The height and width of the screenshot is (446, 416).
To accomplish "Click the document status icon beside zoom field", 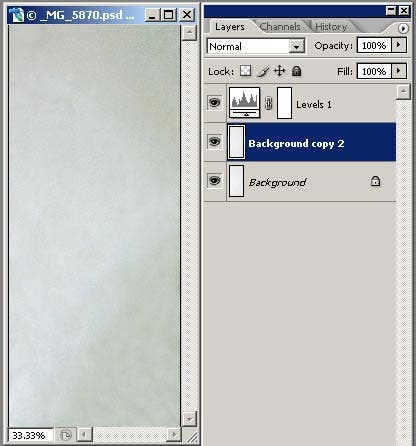I will tap(66, 435).
